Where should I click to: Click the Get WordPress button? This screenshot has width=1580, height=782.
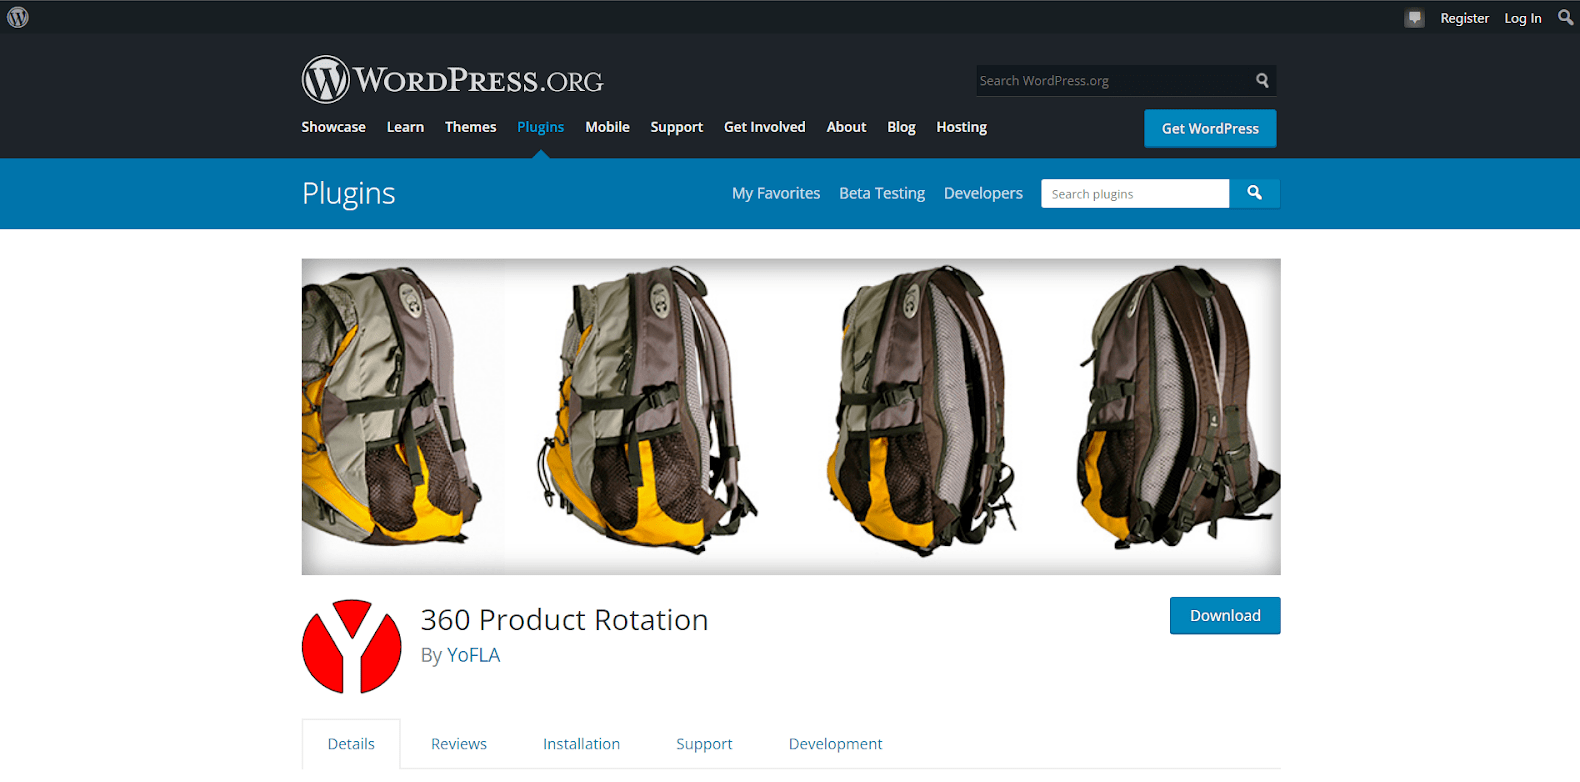(1210, 128)
